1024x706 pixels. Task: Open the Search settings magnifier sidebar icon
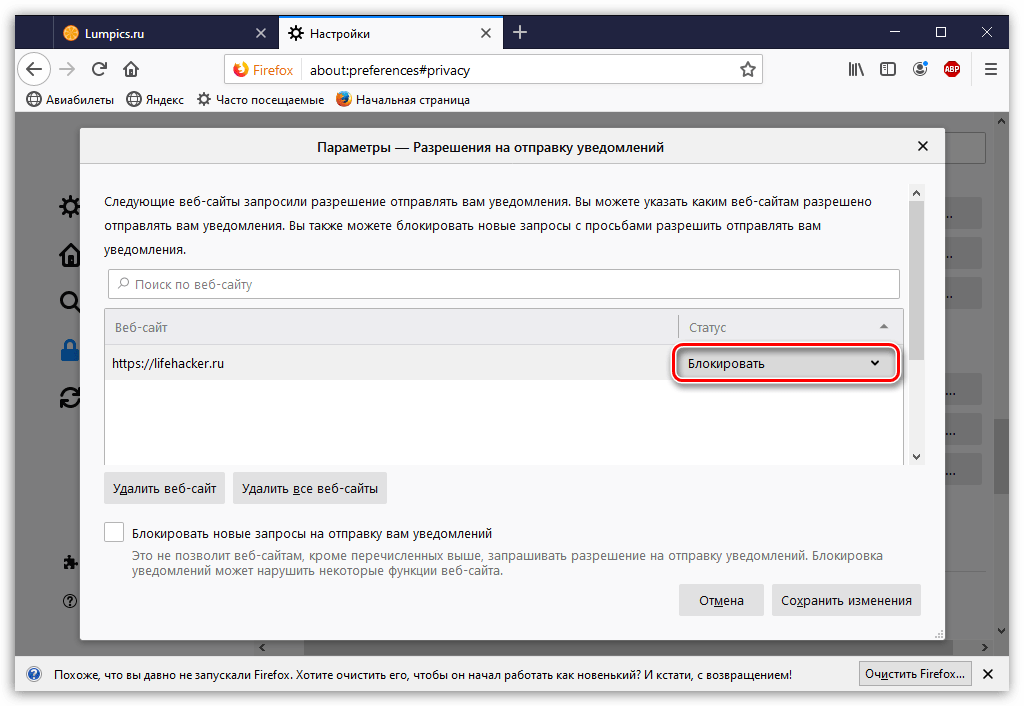69,301
